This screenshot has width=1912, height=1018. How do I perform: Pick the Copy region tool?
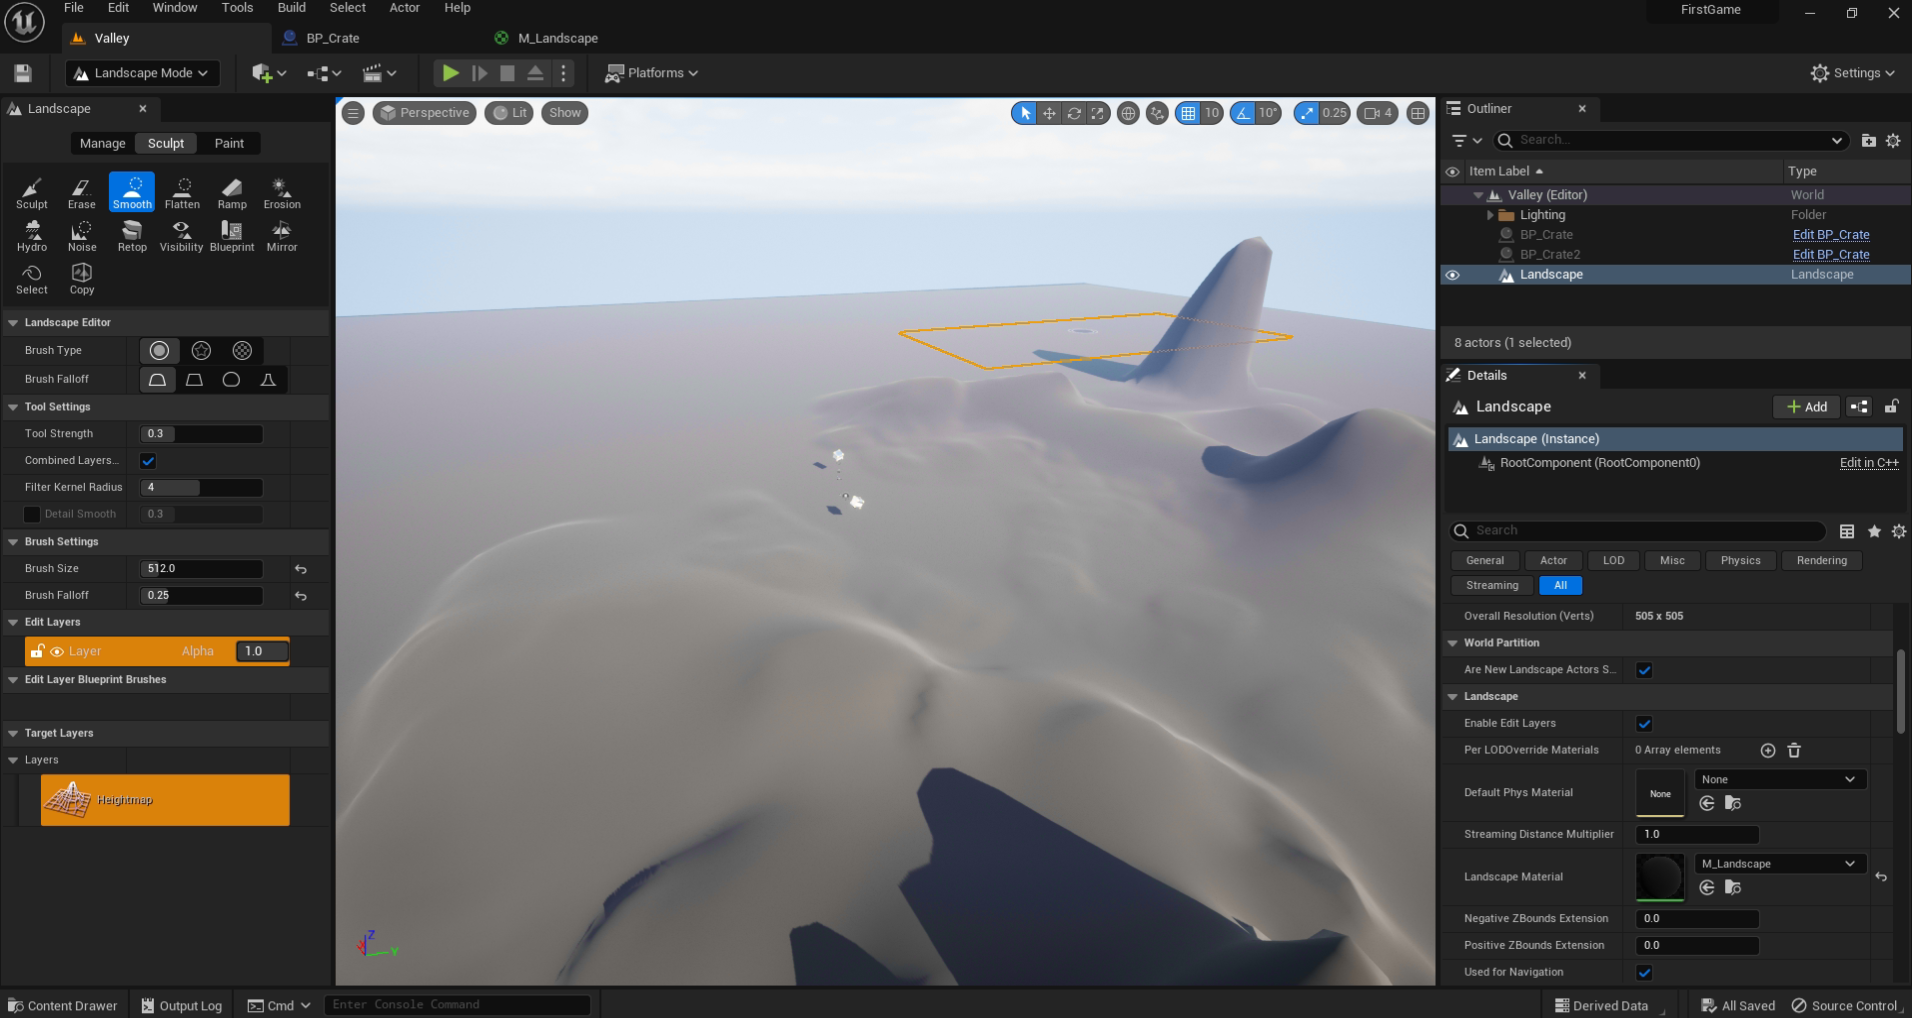82,279
